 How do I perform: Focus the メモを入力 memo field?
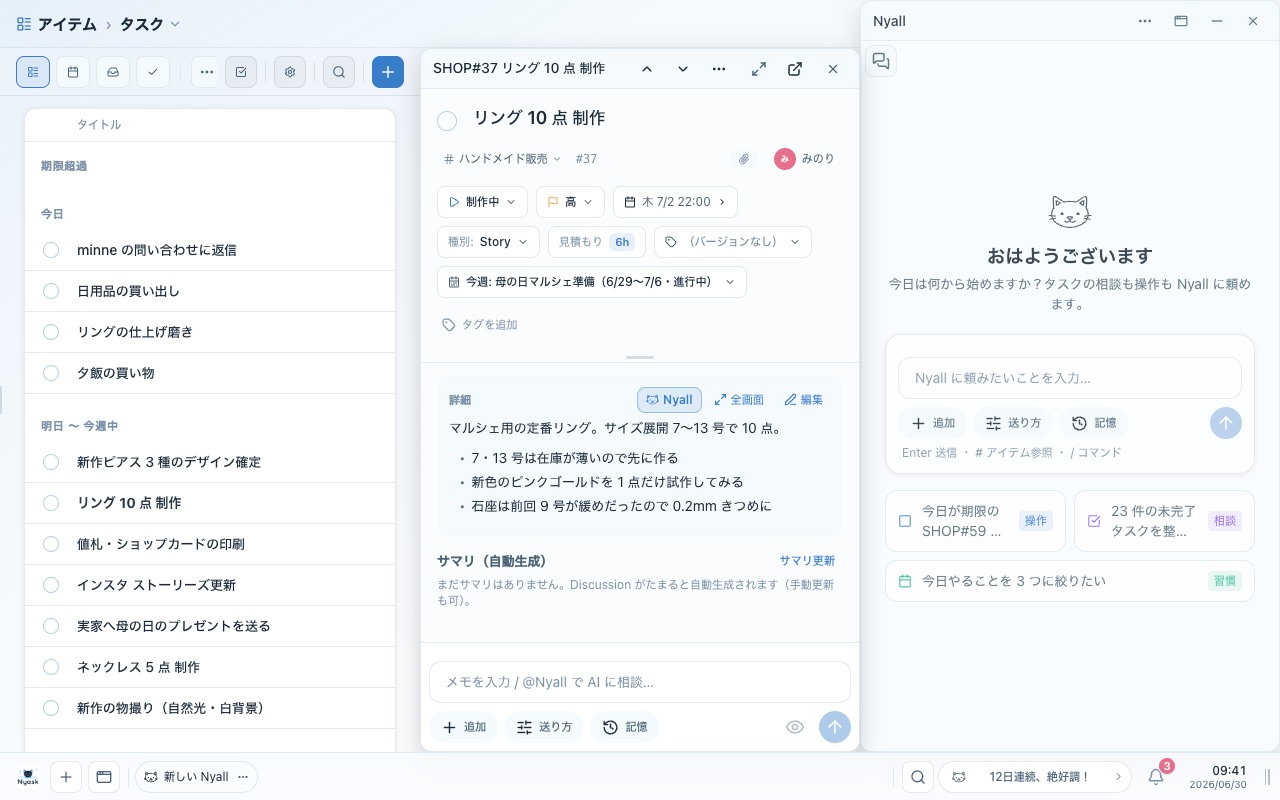pos(640,682)
